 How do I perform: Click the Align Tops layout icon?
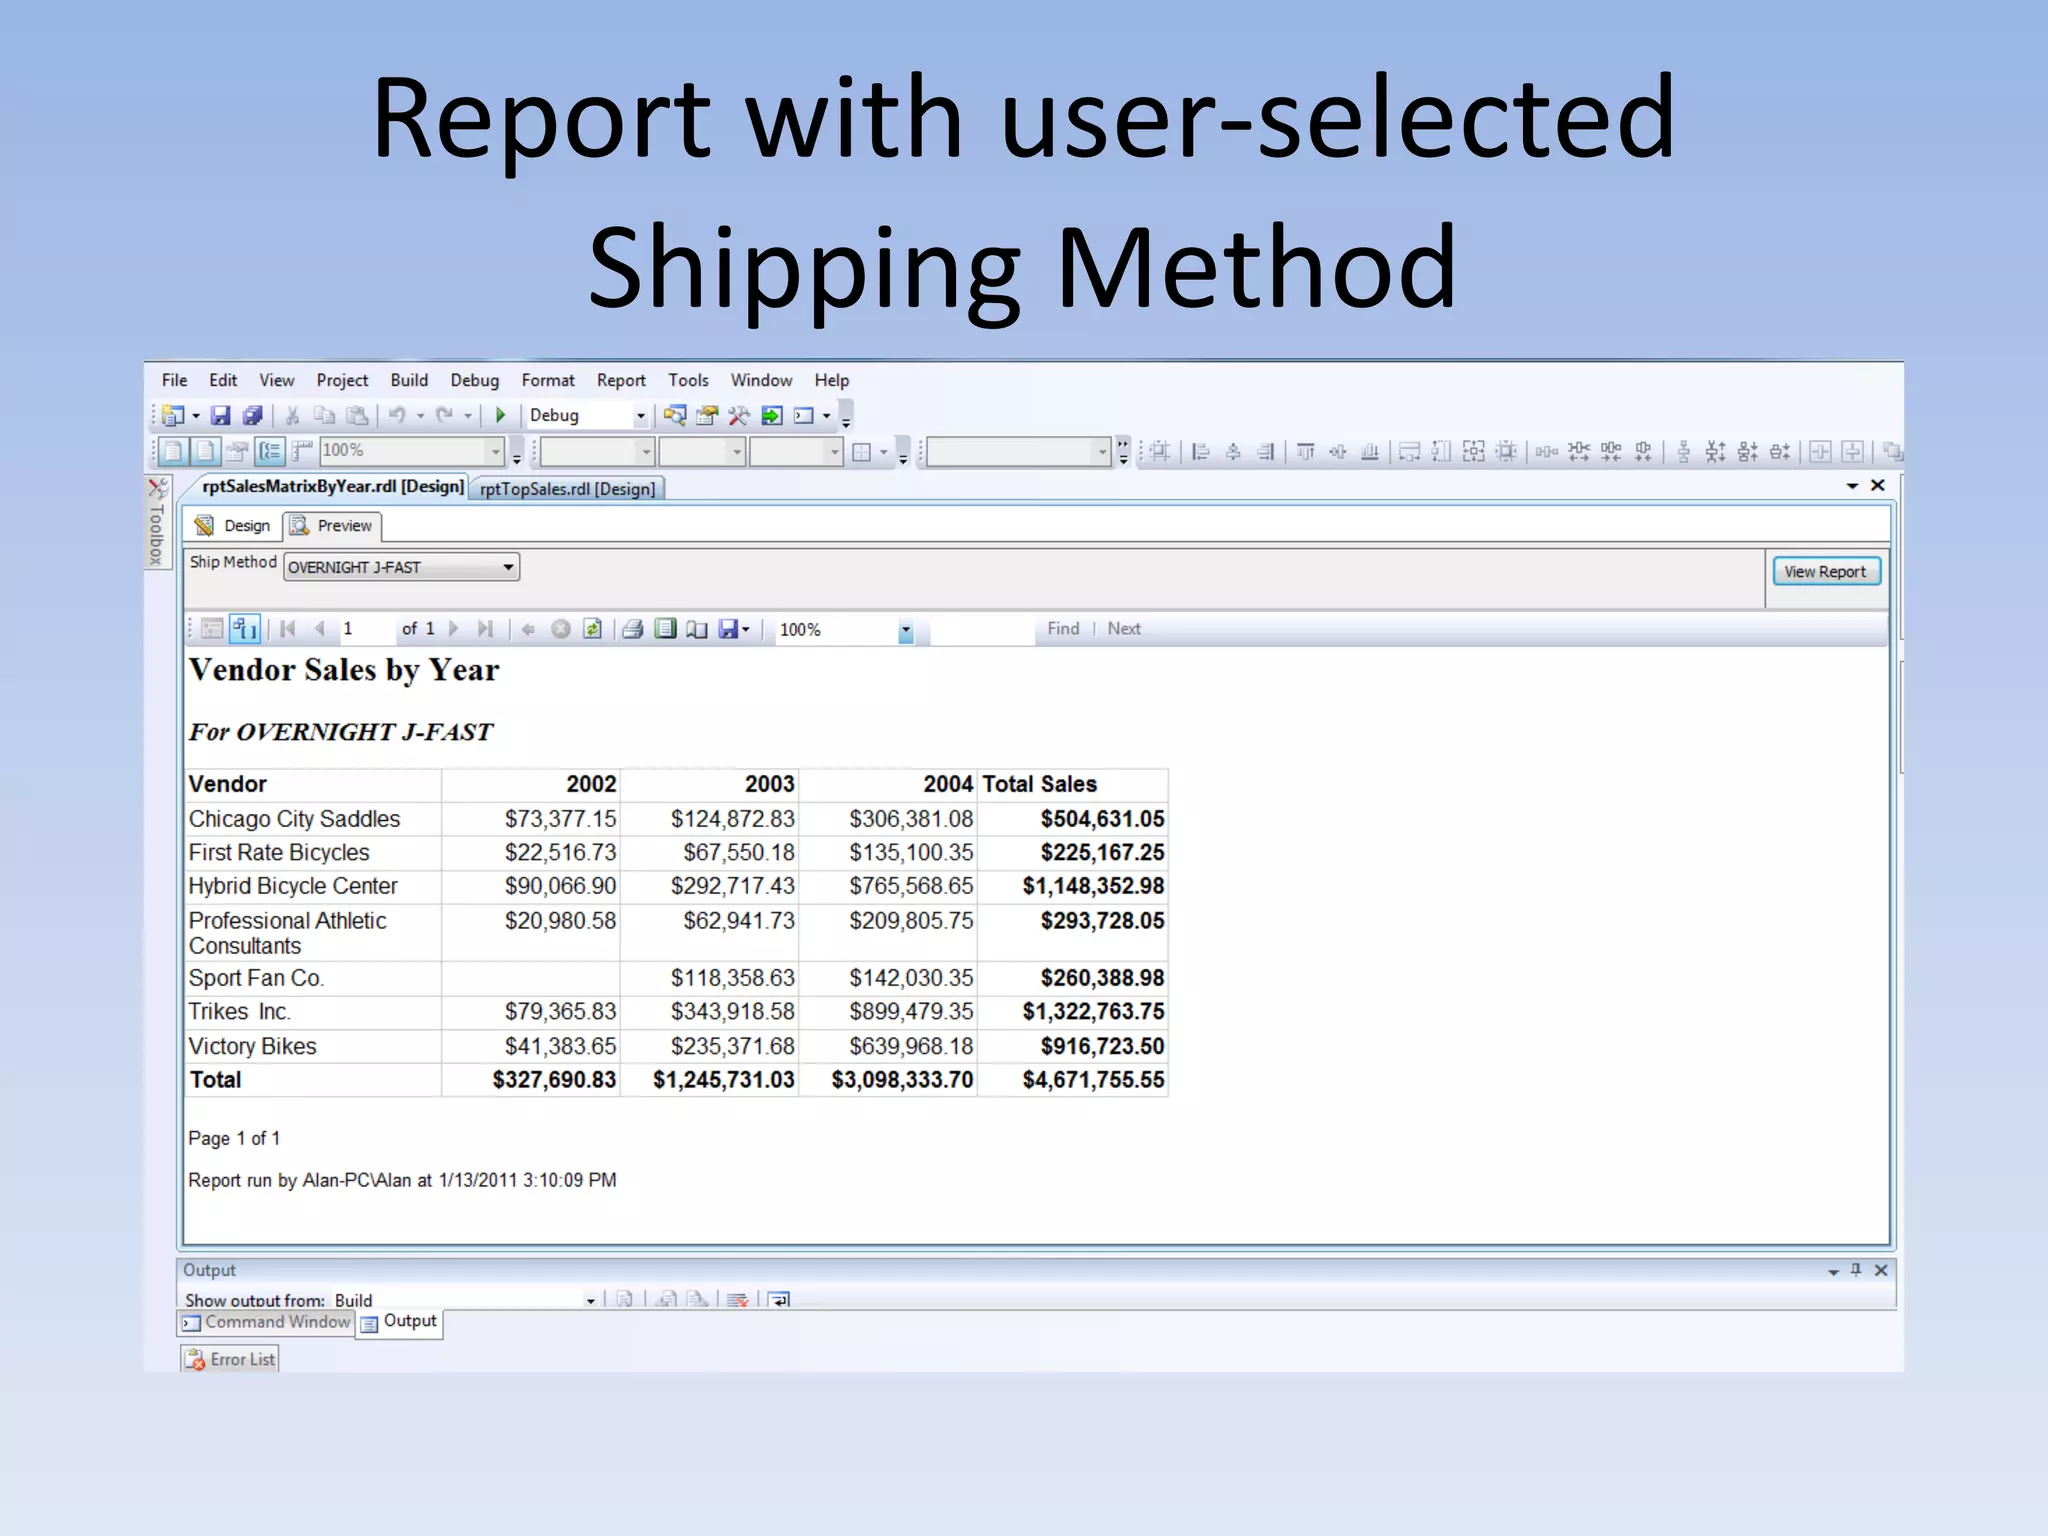click(1306, 452)
